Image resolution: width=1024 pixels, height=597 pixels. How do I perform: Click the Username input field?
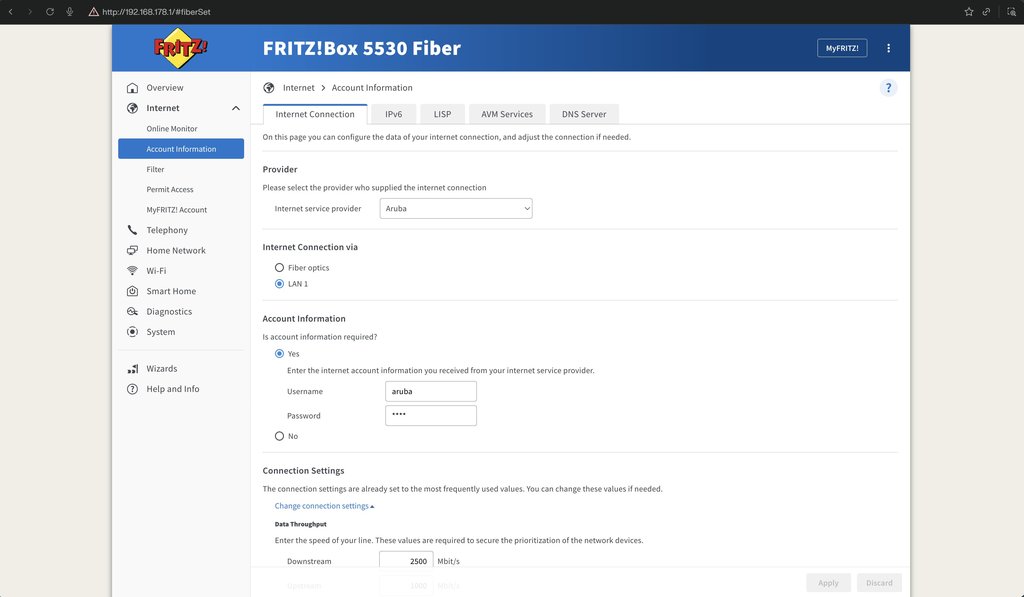pyautogui.click(x=430, y=391)
